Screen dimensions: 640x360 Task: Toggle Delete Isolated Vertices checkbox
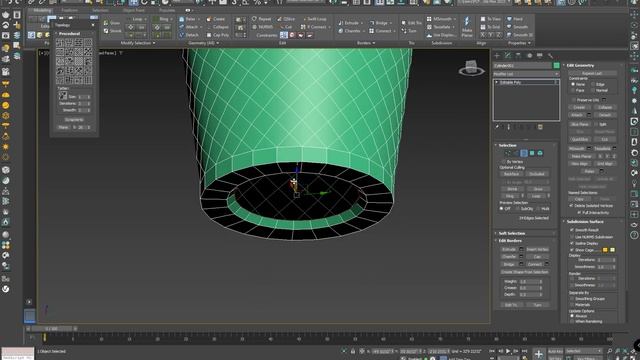[572, 206]
